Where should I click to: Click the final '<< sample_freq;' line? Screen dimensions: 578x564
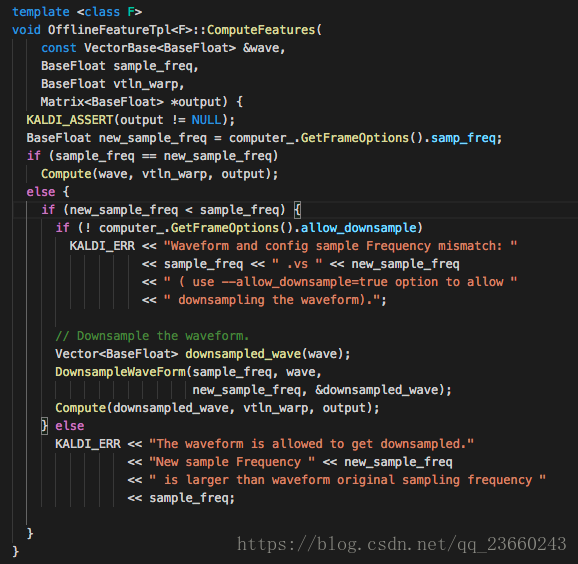coord(181,498)
